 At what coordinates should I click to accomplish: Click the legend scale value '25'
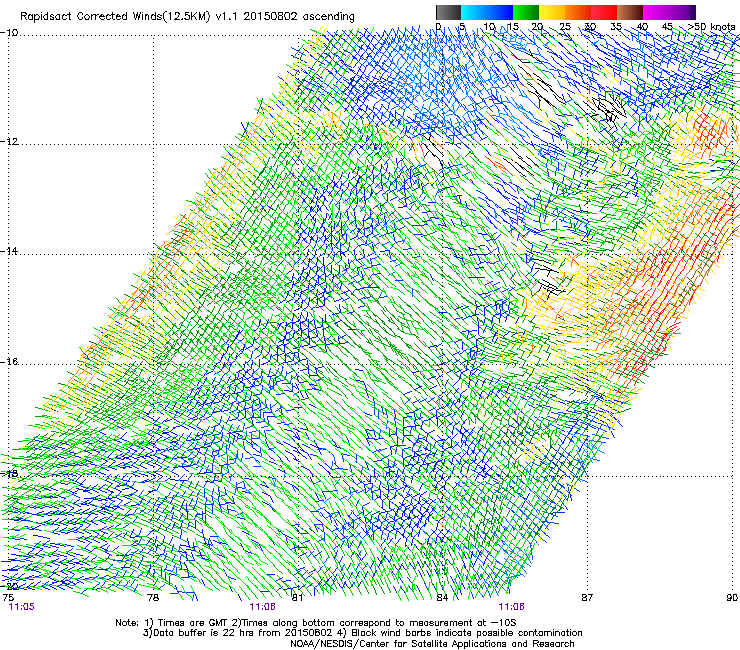564,27
